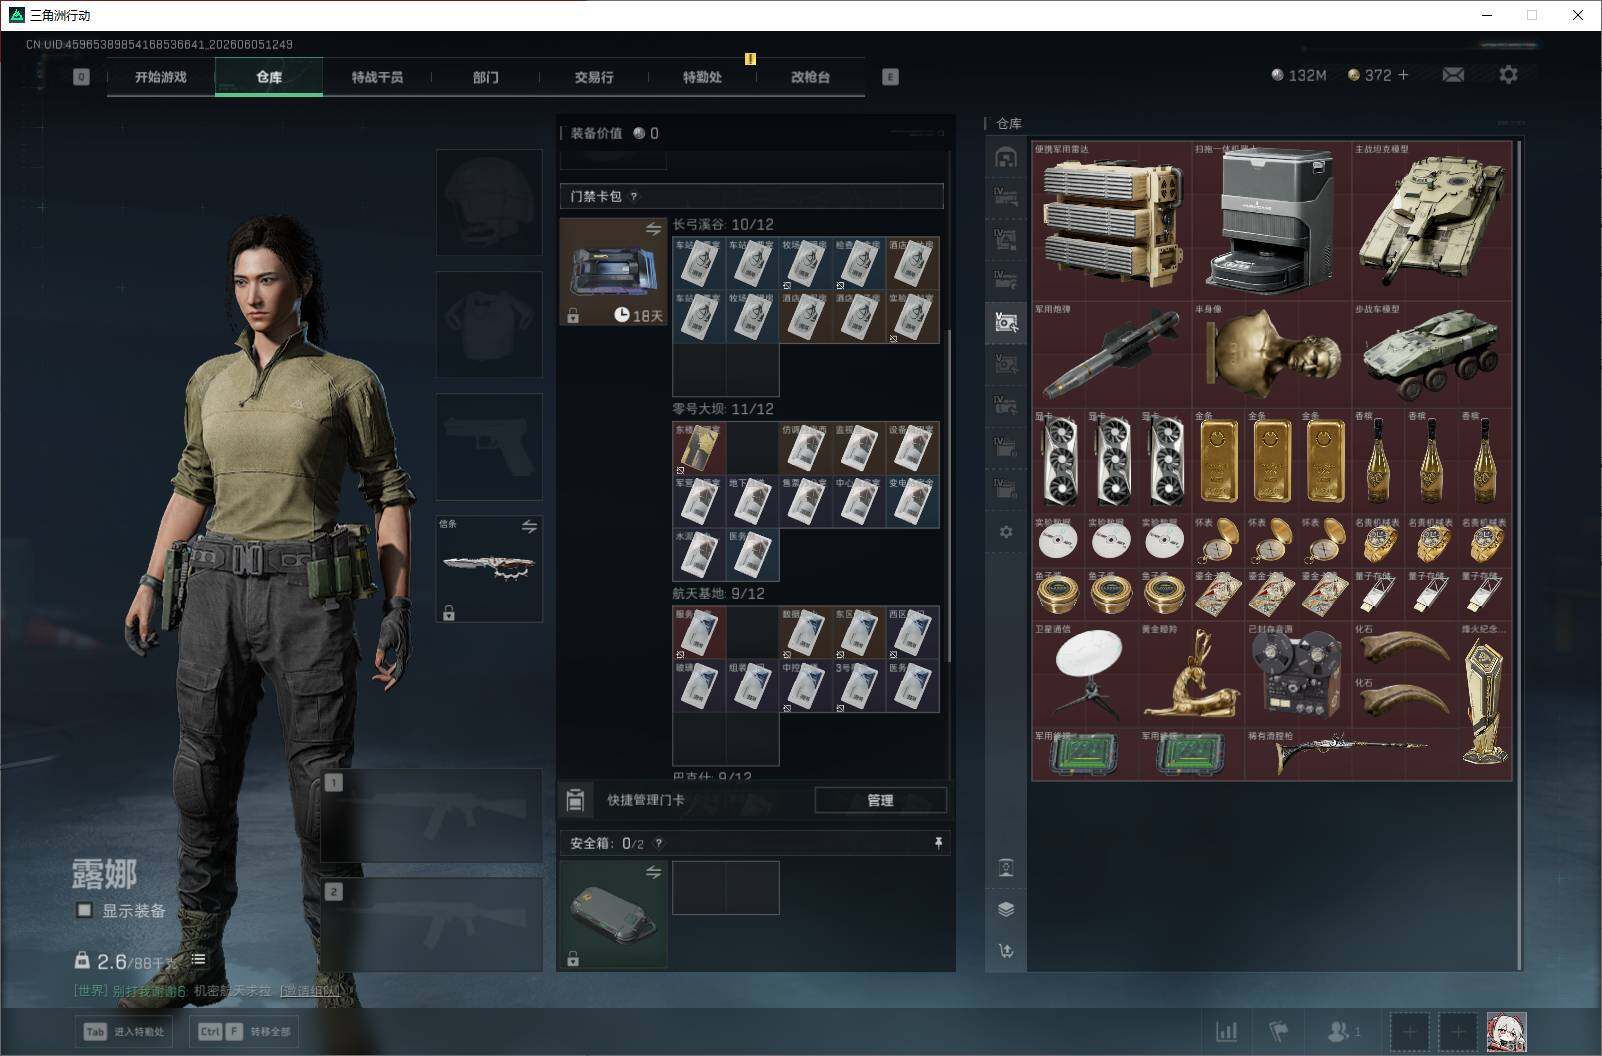Open the settings gear in the top bar

point(1508,75)
